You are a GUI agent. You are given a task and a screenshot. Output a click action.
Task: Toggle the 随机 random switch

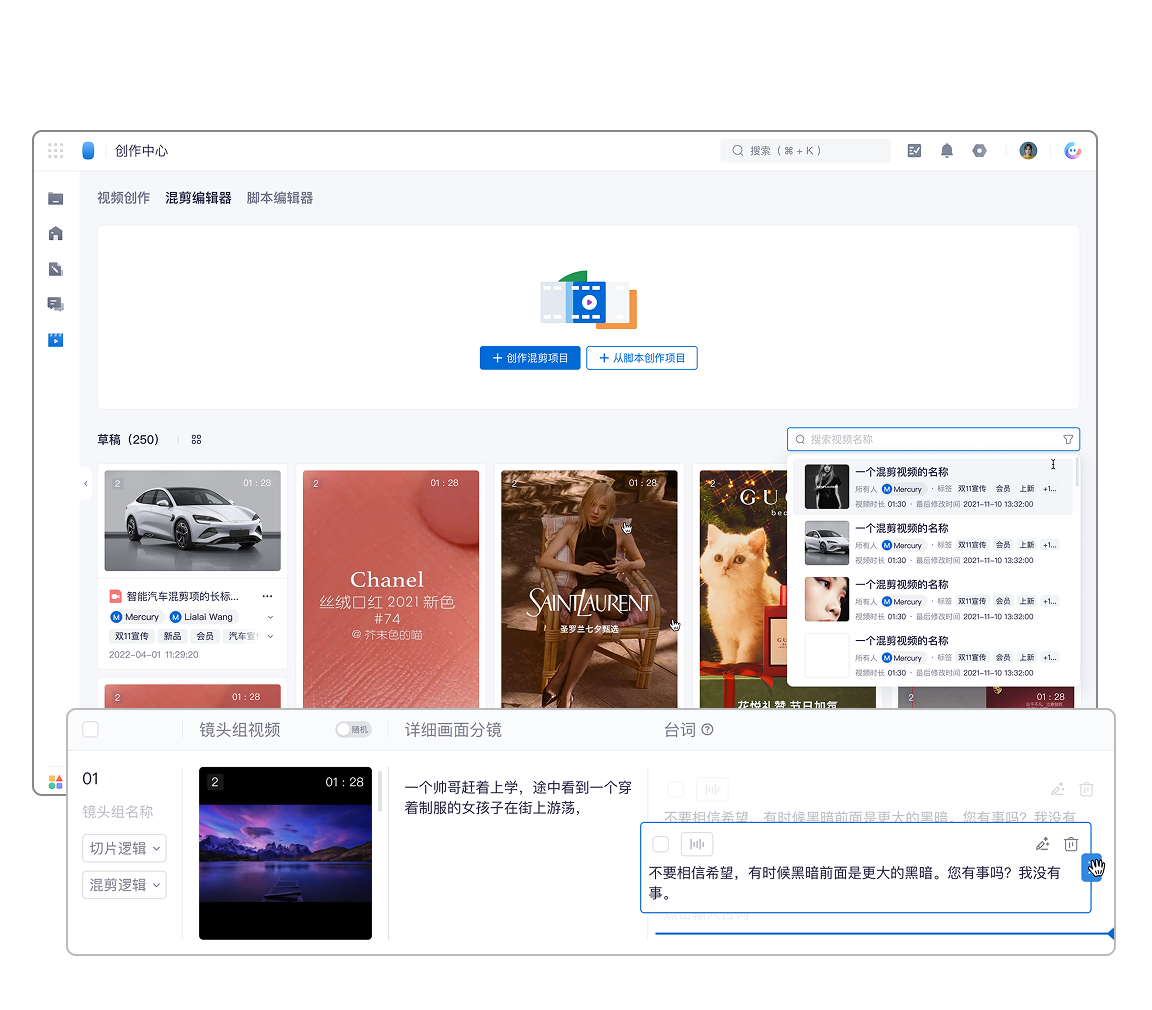point(353,730)
